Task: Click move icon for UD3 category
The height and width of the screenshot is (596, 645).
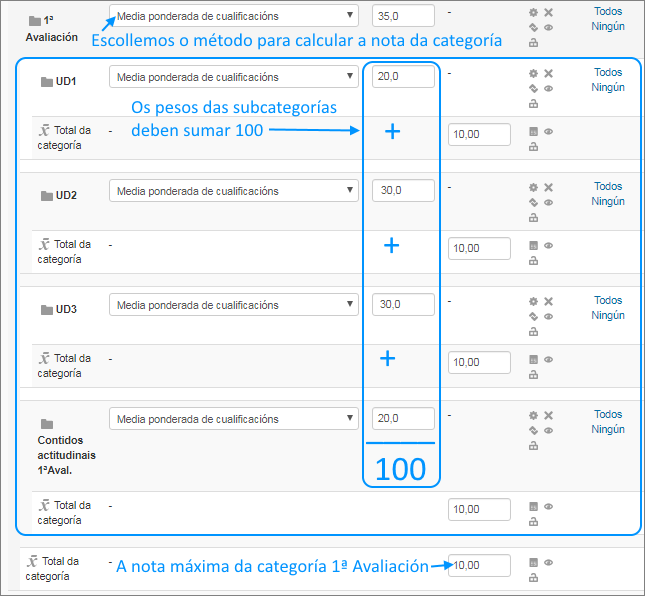Action: 533,316
